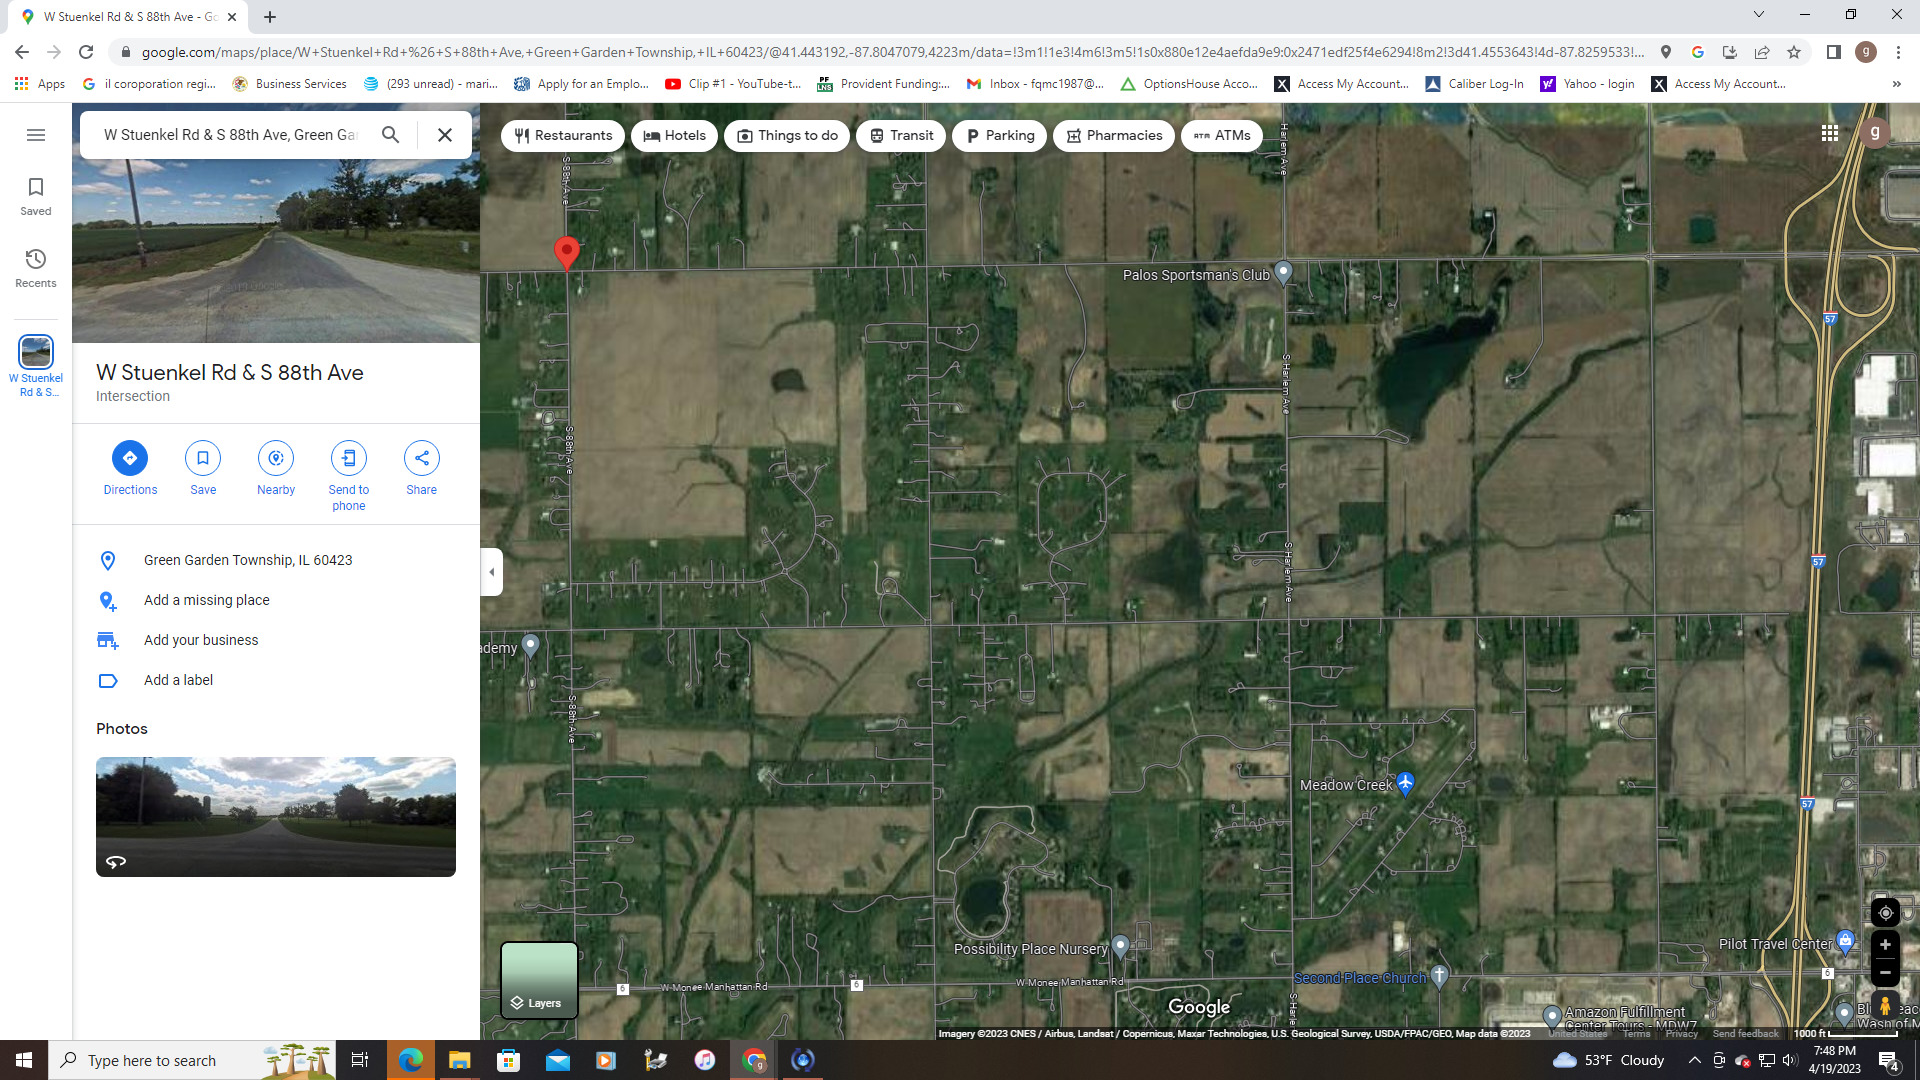
Task: Open the street view photo thumbnail
Action: click(x=276, y=817)
